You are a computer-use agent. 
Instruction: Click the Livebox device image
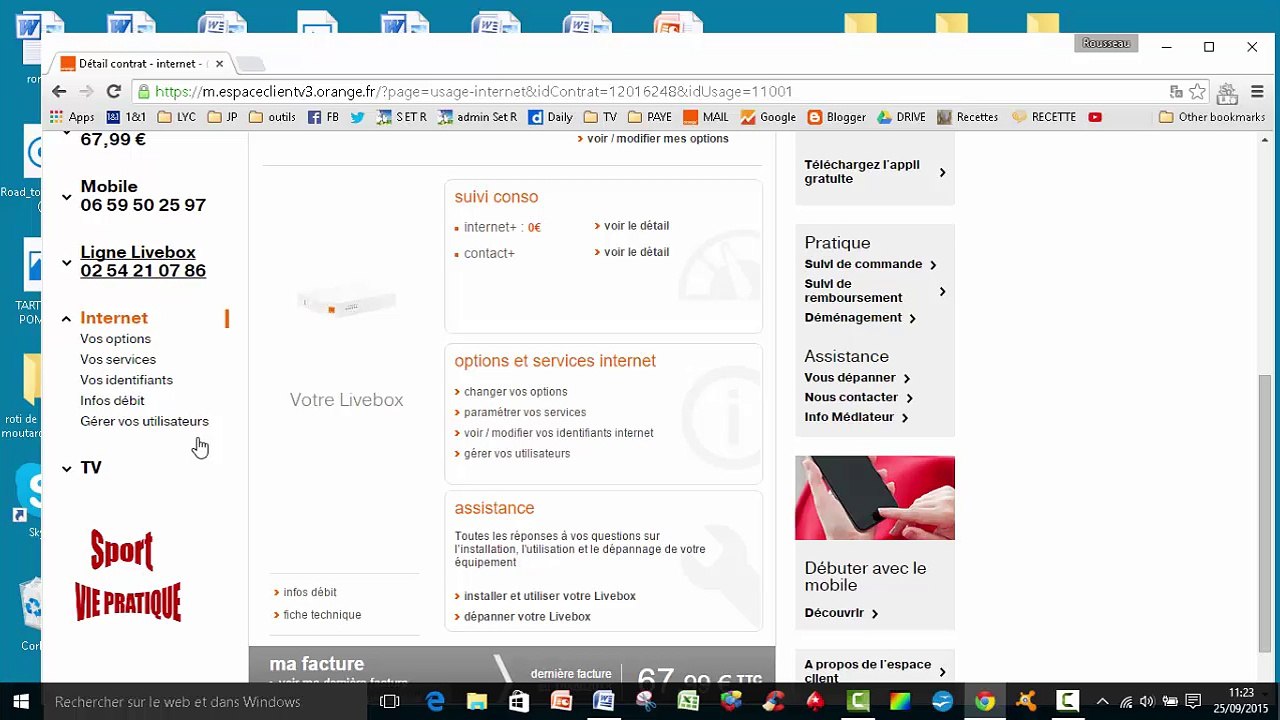[x=346, y=301]
